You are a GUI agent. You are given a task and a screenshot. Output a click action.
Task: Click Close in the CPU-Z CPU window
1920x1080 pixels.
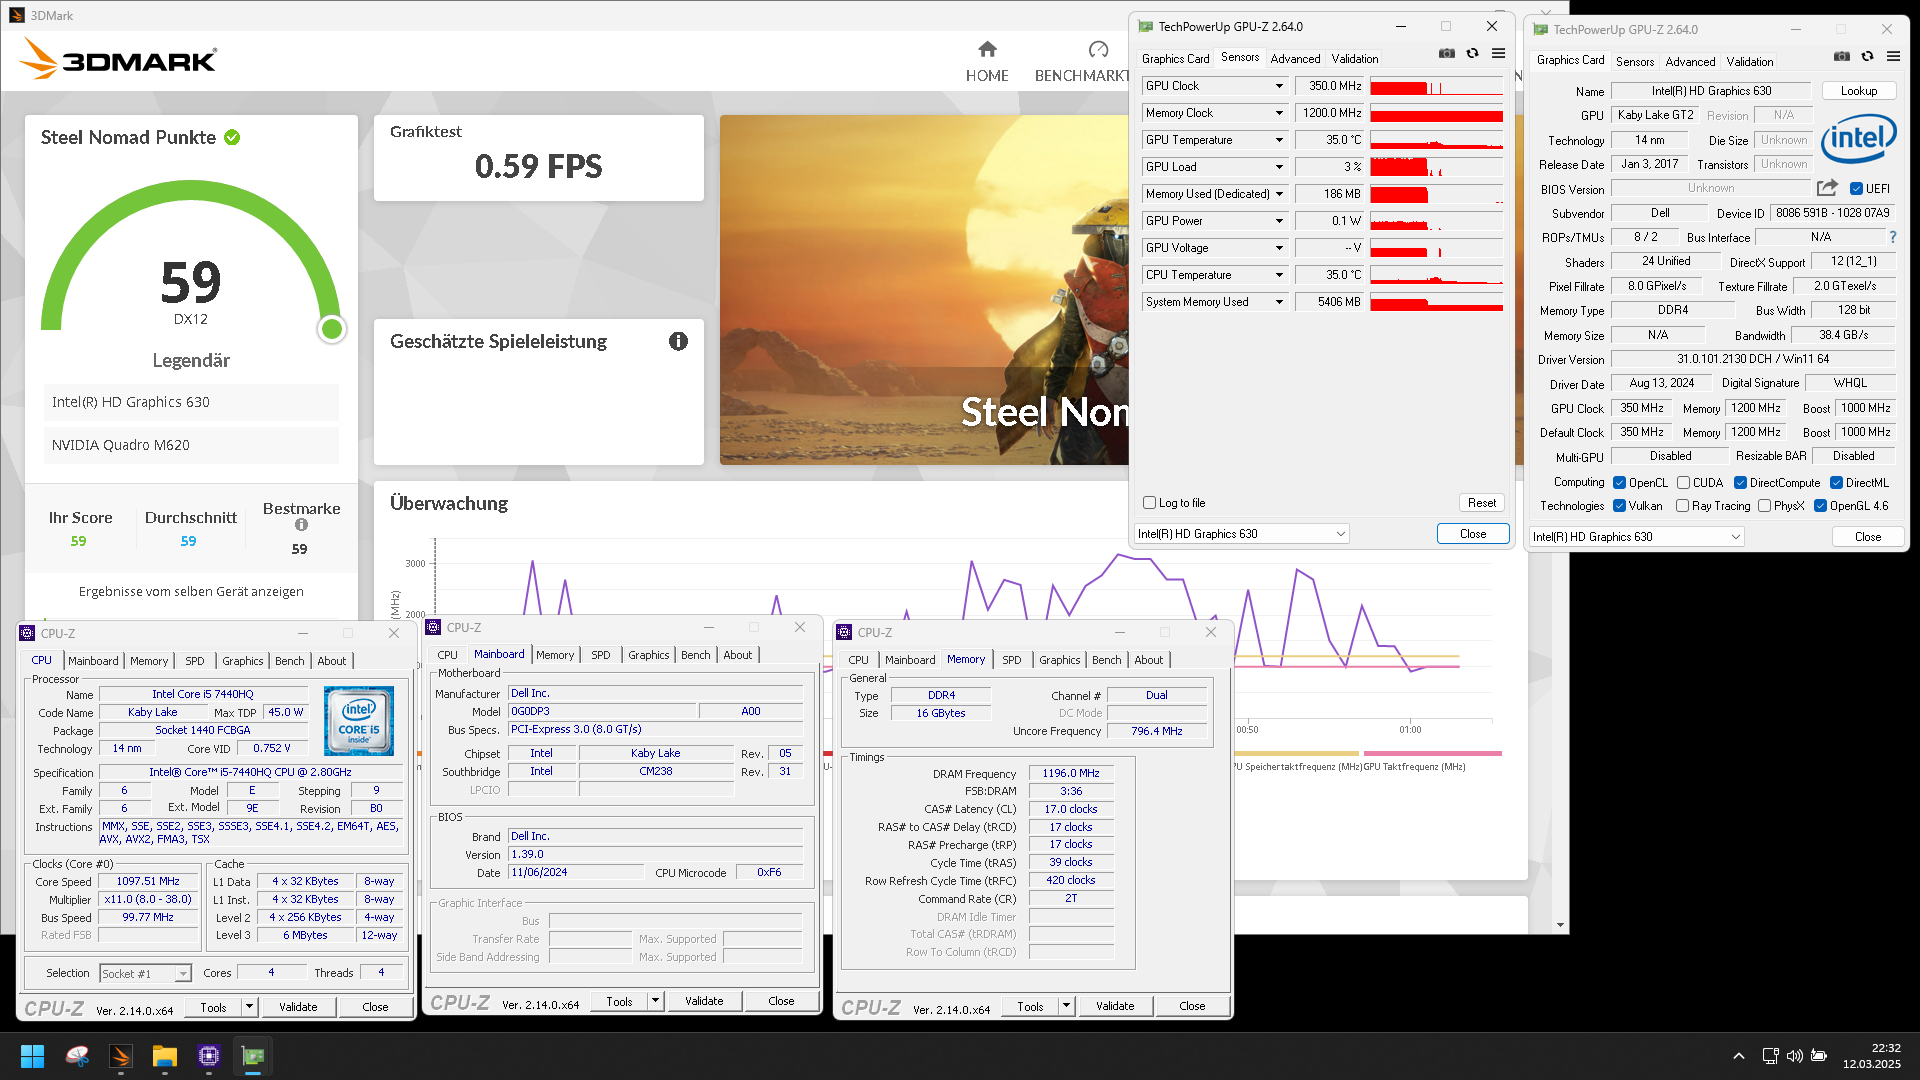pyautogui.click(x=375, y=1007)
